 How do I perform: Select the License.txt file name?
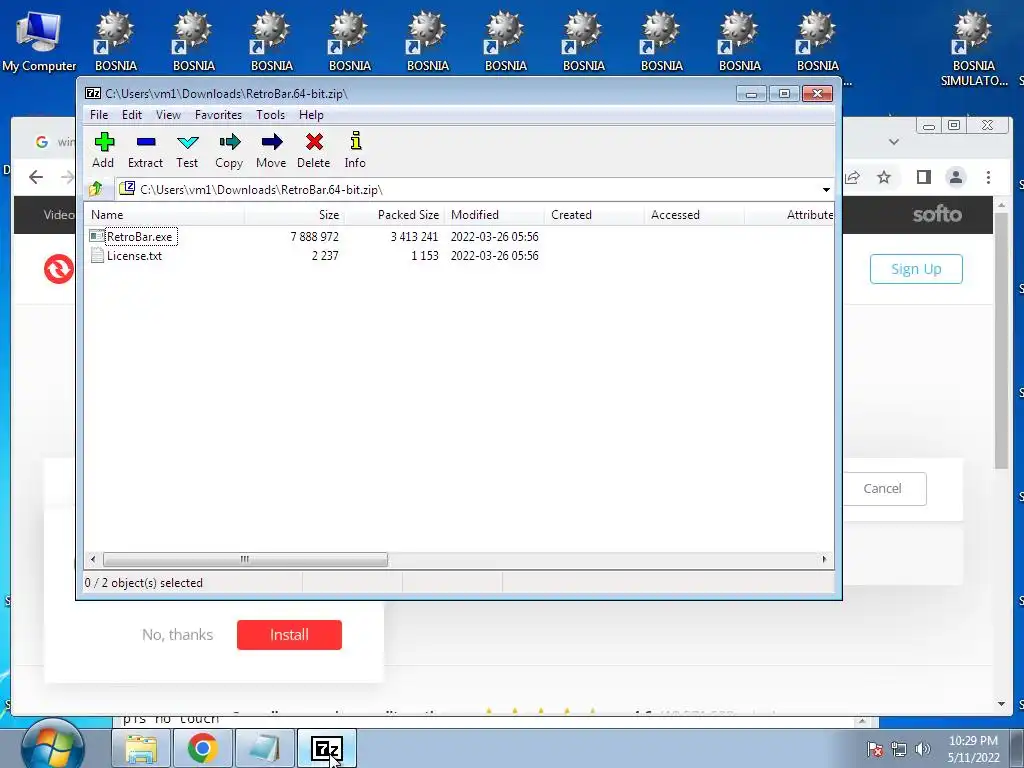point(135,255)
